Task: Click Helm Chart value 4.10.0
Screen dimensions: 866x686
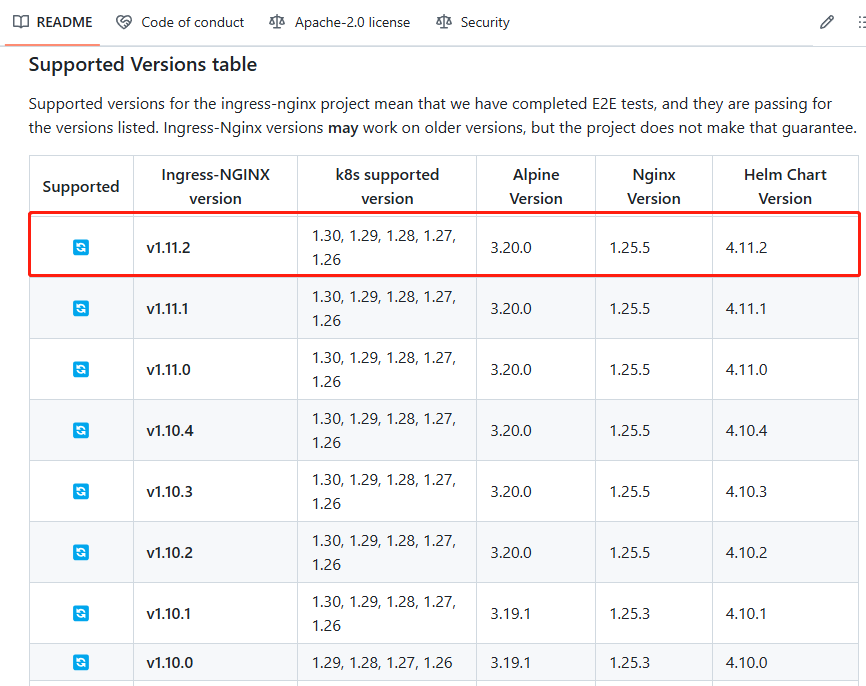Action: click(746, 662)
